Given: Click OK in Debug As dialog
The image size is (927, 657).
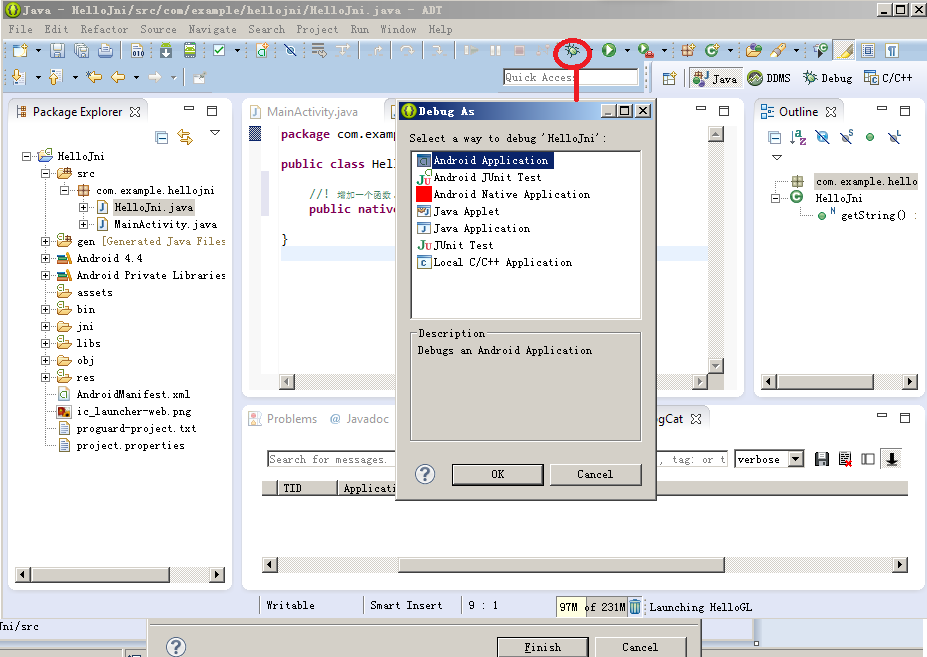Looking at the screenshot, I should 497,474.
